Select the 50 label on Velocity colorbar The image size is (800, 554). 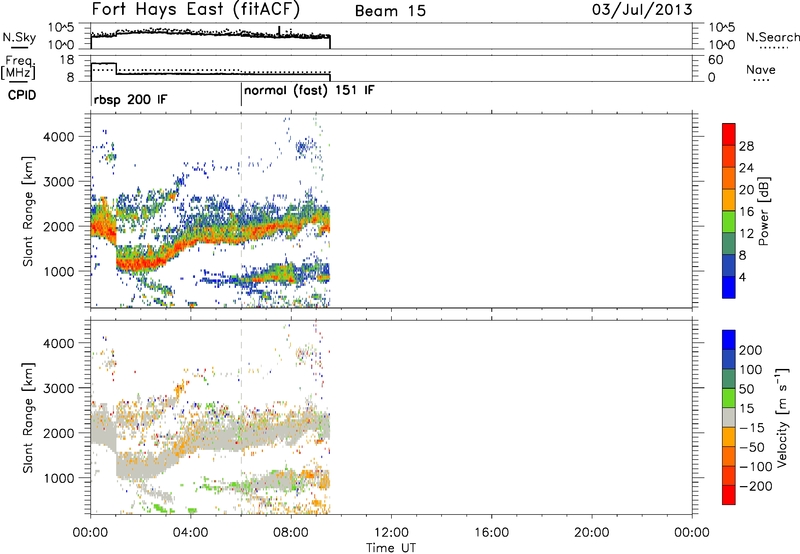pos(746,389)
